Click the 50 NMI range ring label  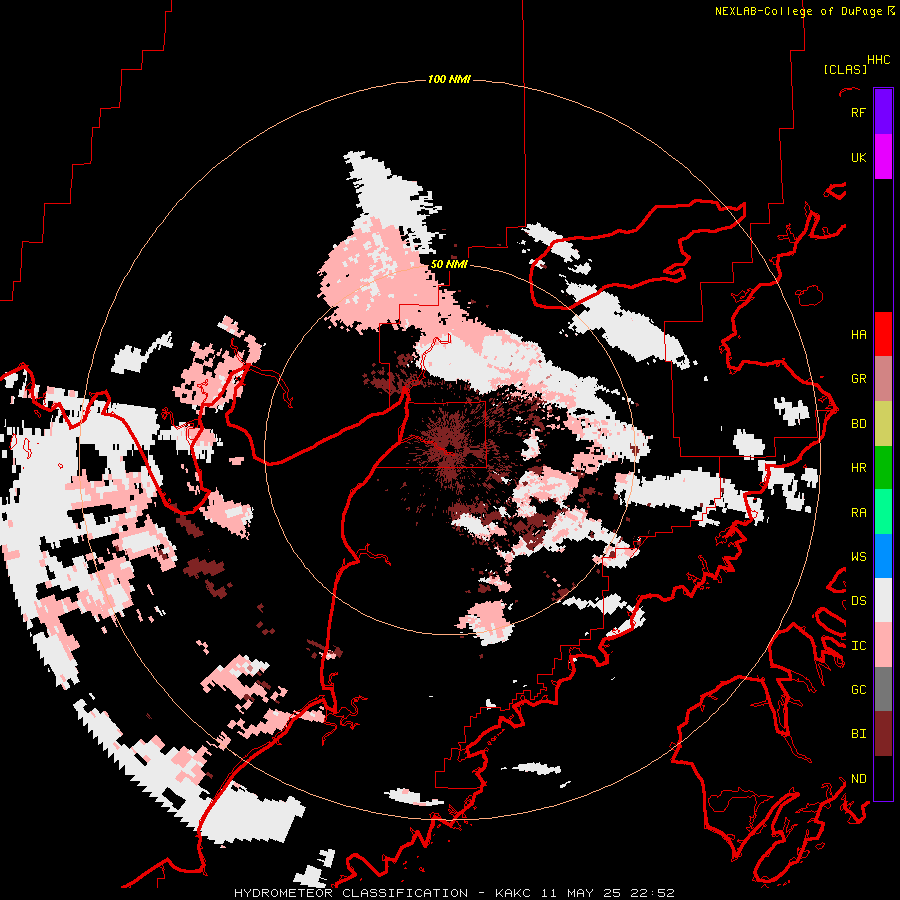(449, 264)
